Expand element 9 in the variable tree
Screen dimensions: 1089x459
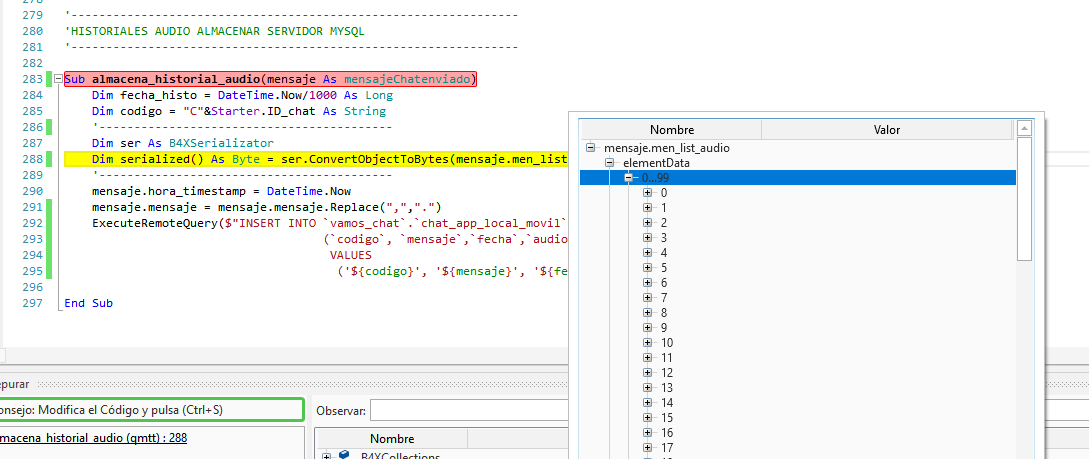tap(647, 328)
